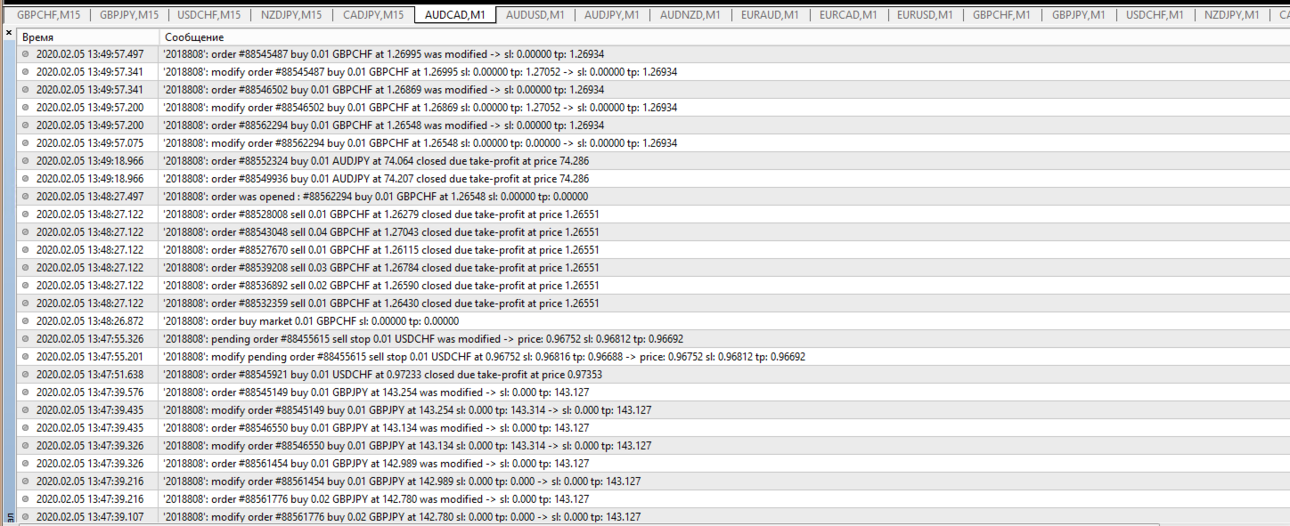
Task: Select message 'modify order #88561776 buy 0.02 GBPJPY'
Action: click(402, 517)
